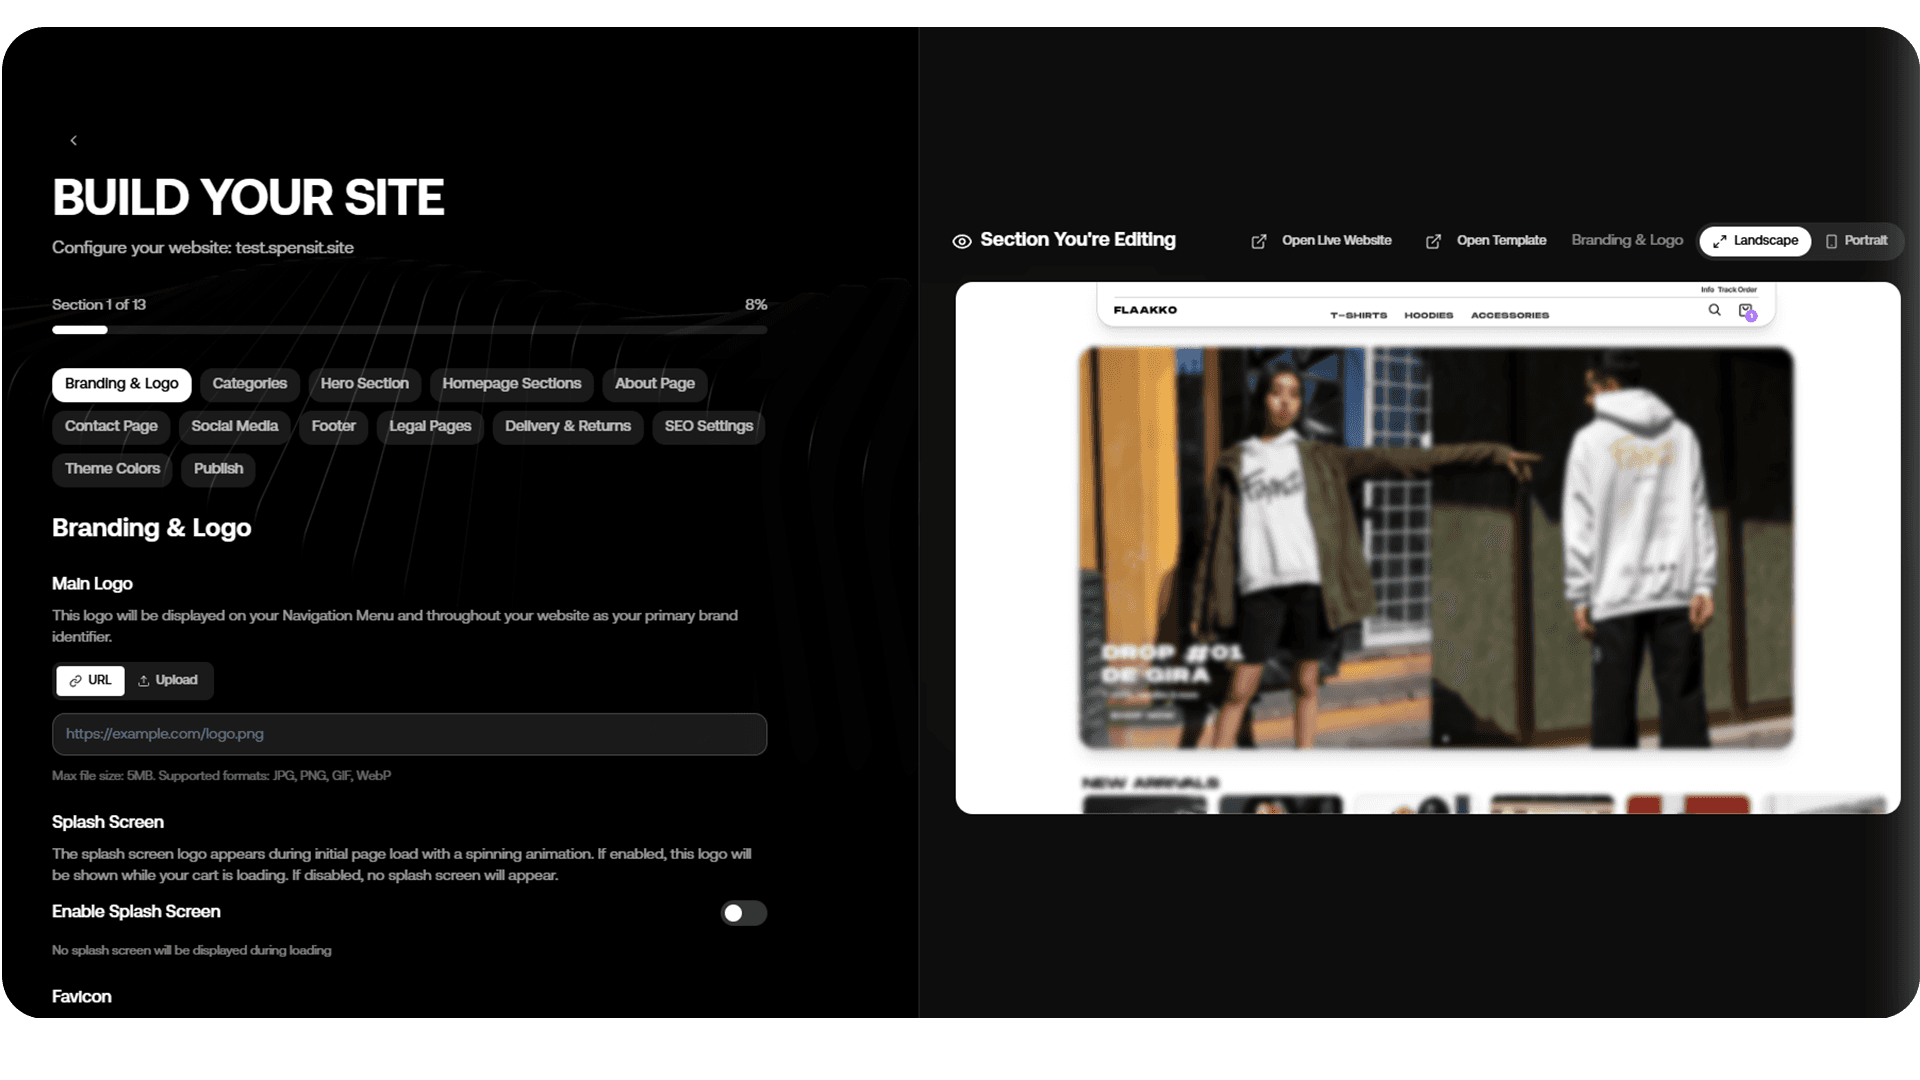Select the Branding & Logo tab
1920x1080 pixels.
click(x=122, y=384)
